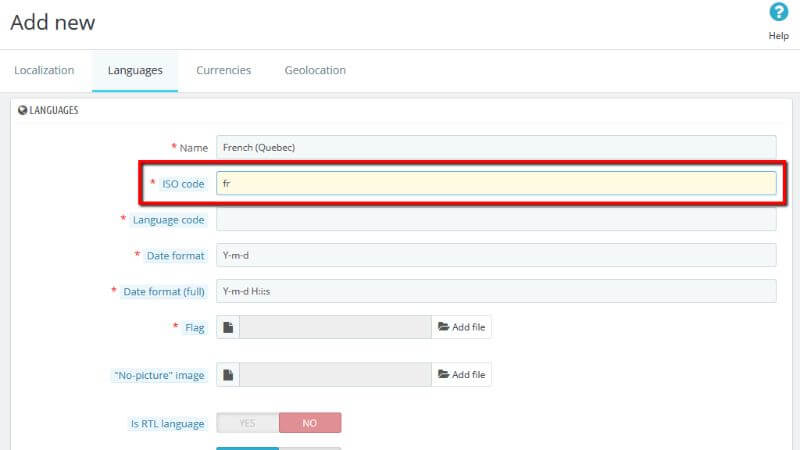Click the Flag file path field

pyautogui.click(x=335, y=327)
